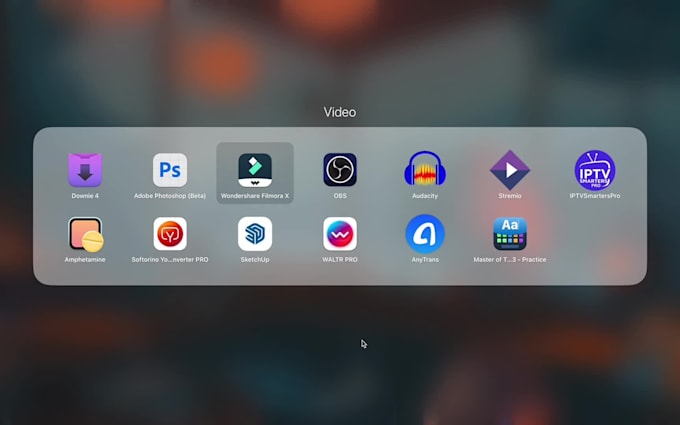Click the 'Downie 4' label
The width and height of the screenshot is (680, 425).
click(85, 196)
